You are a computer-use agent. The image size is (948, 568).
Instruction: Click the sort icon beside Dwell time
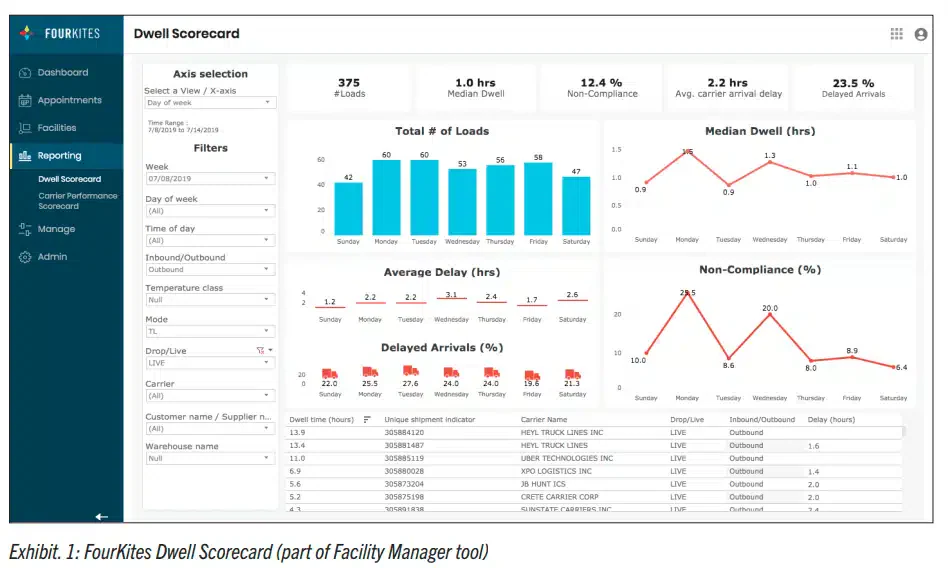pyautogui.click(x=366, y=419)
